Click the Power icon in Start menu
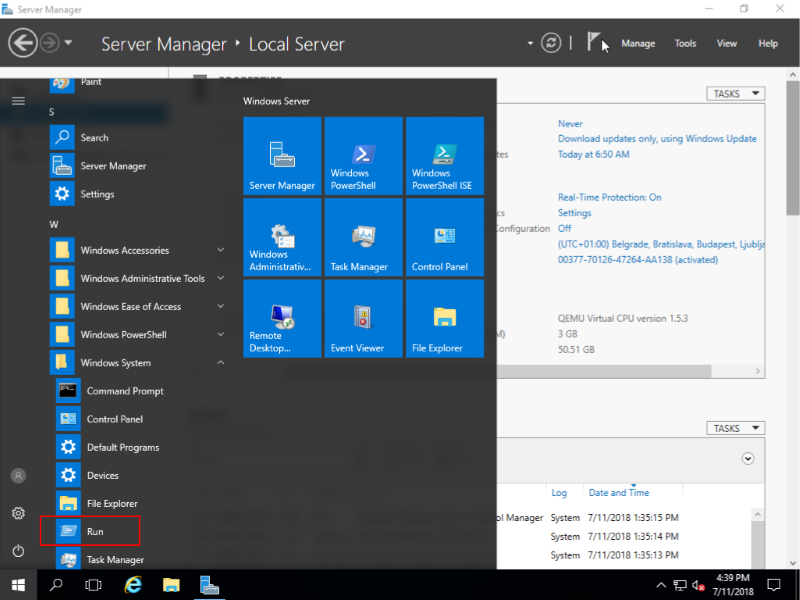The image size is (800, 600). coord(18,551)
